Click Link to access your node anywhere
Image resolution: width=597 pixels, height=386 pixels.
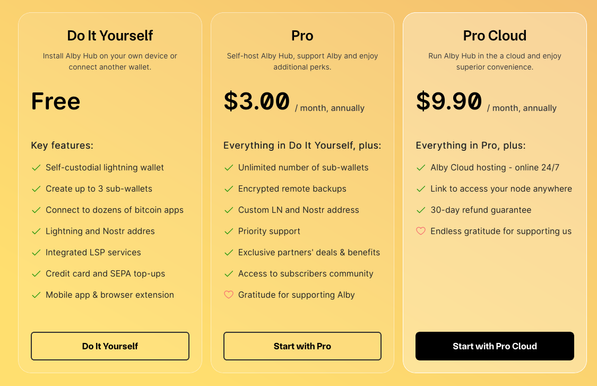(501, 189)
